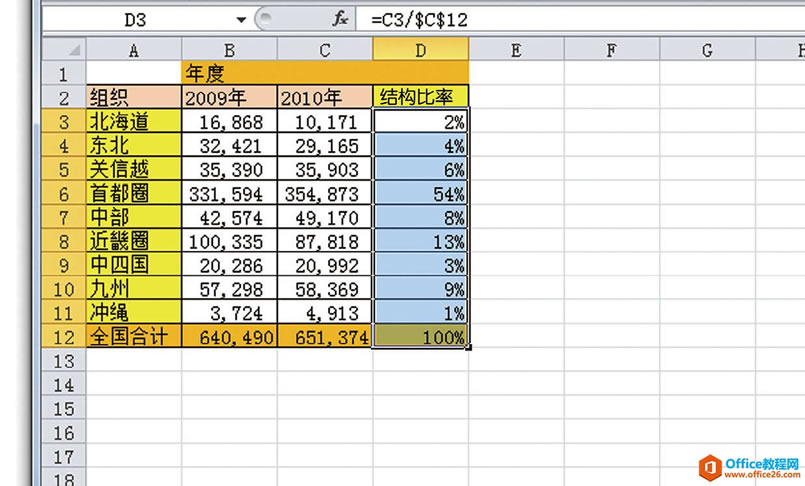This screenshot has height=486, width=805.
Task: Click the active cell showing 2%
Action: click(420, 121)
